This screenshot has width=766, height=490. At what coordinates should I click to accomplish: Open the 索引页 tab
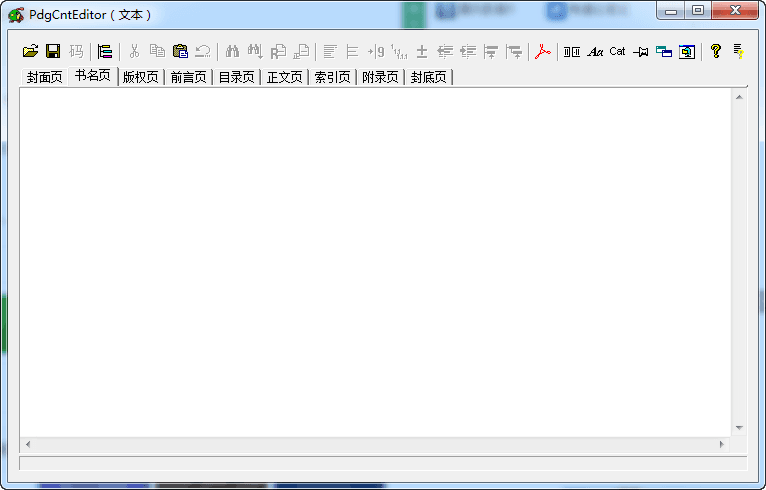coord(332,77)
